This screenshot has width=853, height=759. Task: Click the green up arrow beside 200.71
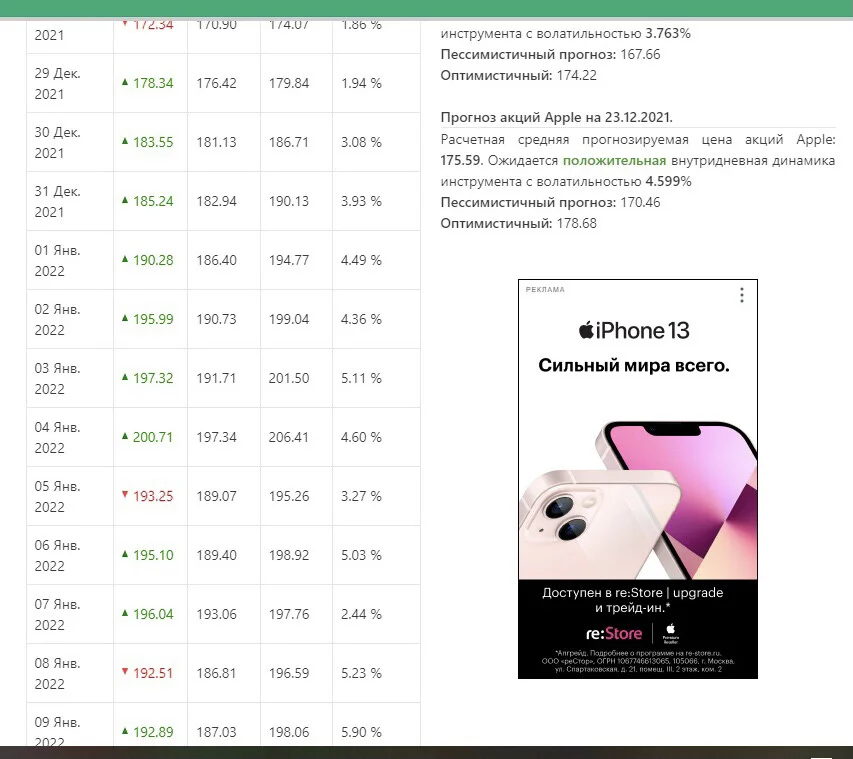tap(125, 436)
